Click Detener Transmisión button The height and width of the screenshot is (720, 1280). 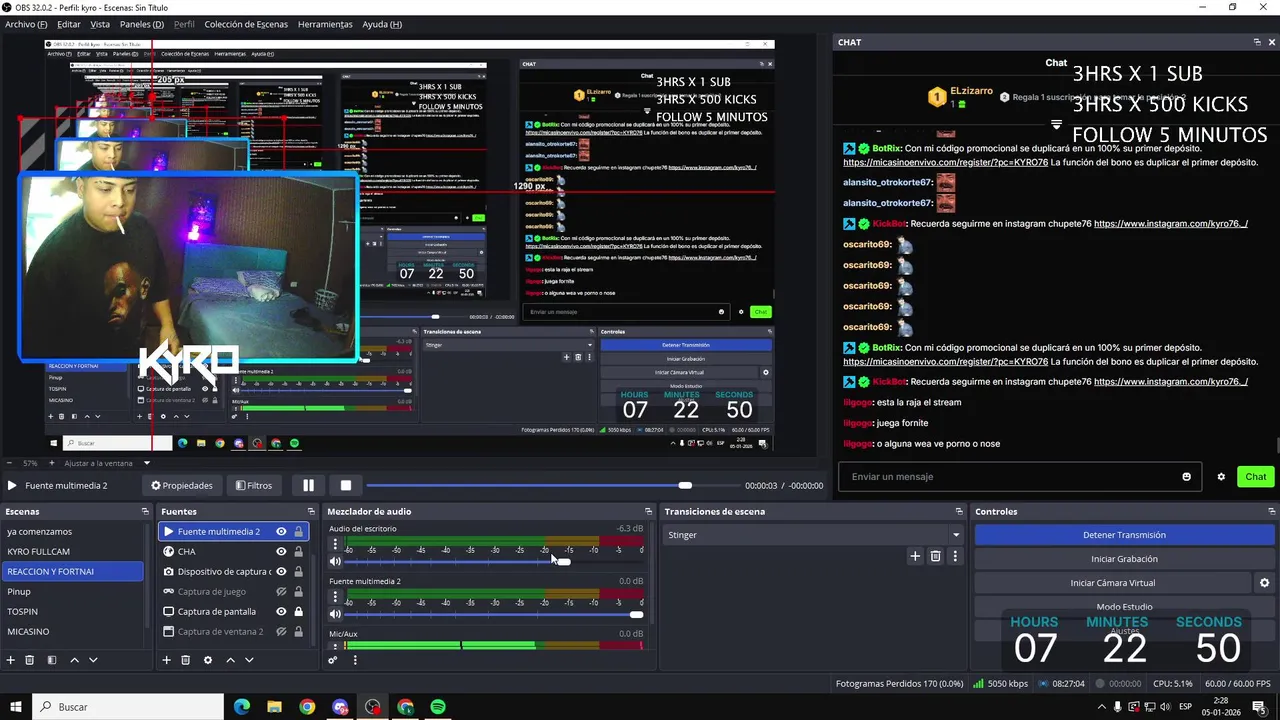coord(1124,535)
